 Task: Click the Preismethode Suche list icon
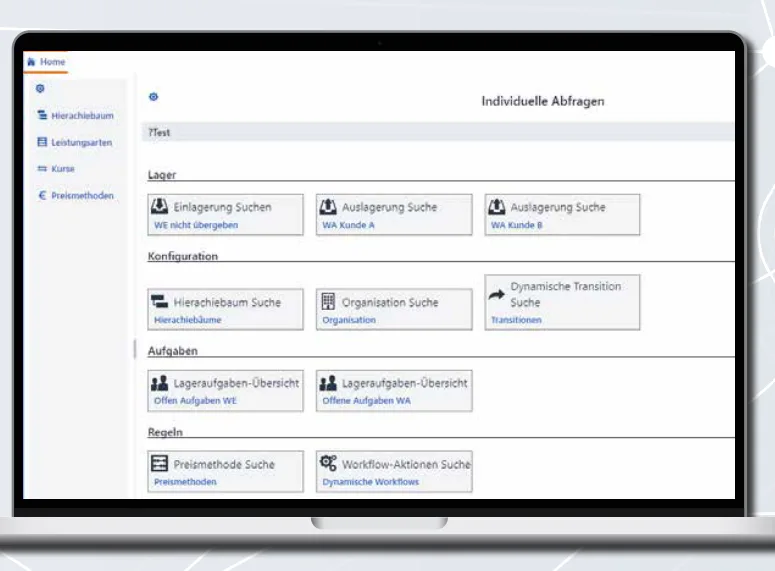point(160,463)
